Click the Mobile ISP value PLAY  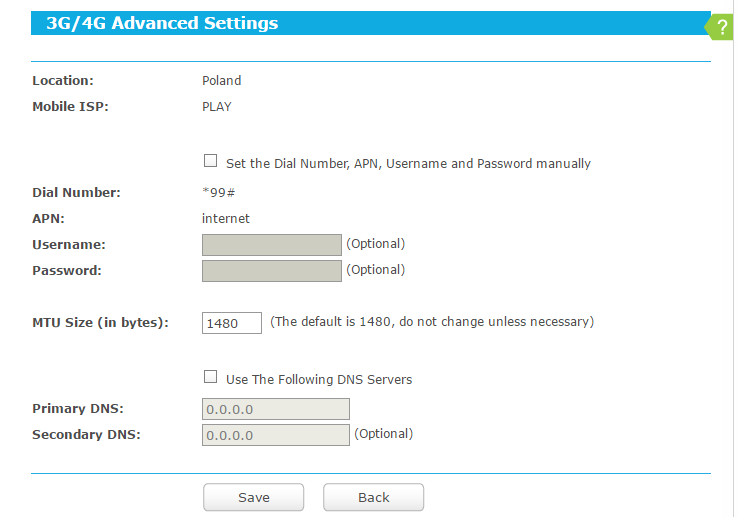click(216, 106)
